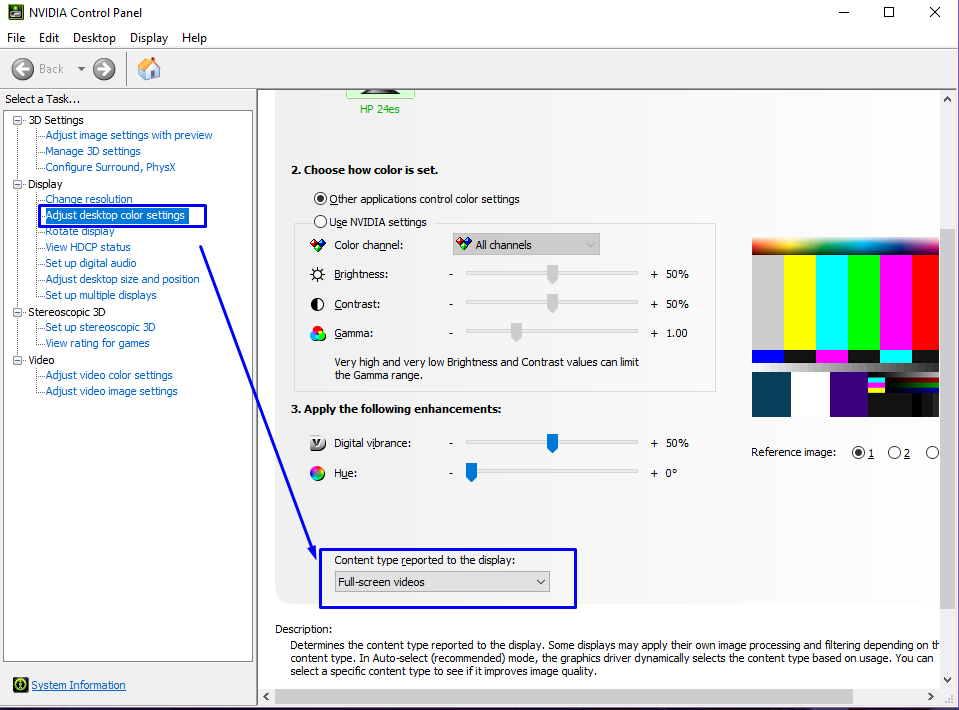
Task: Click the Gamma slider handle
Action: tap(516, 332)
